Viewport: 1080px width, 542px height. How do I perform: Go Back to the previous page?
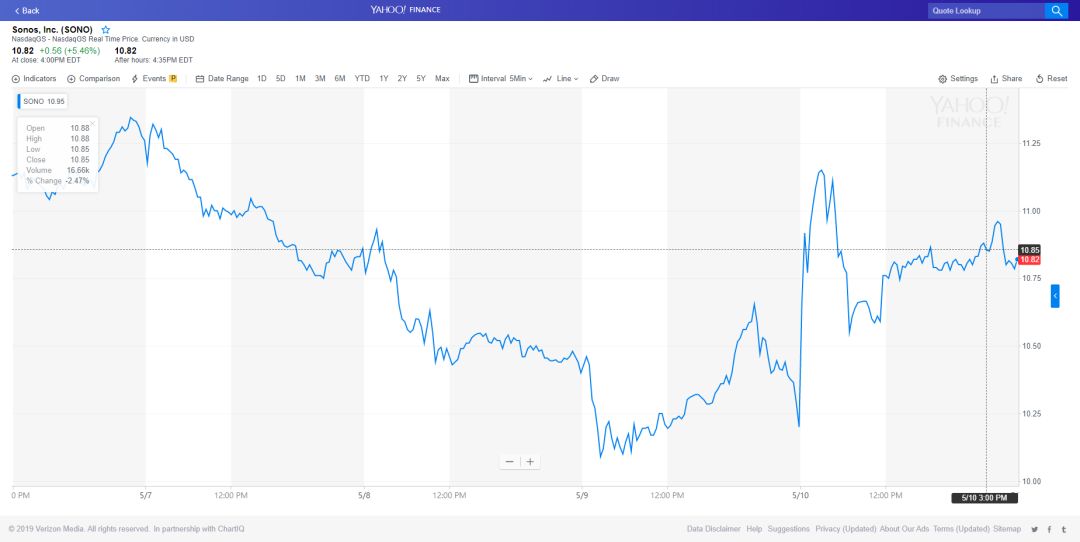[27, 11]
